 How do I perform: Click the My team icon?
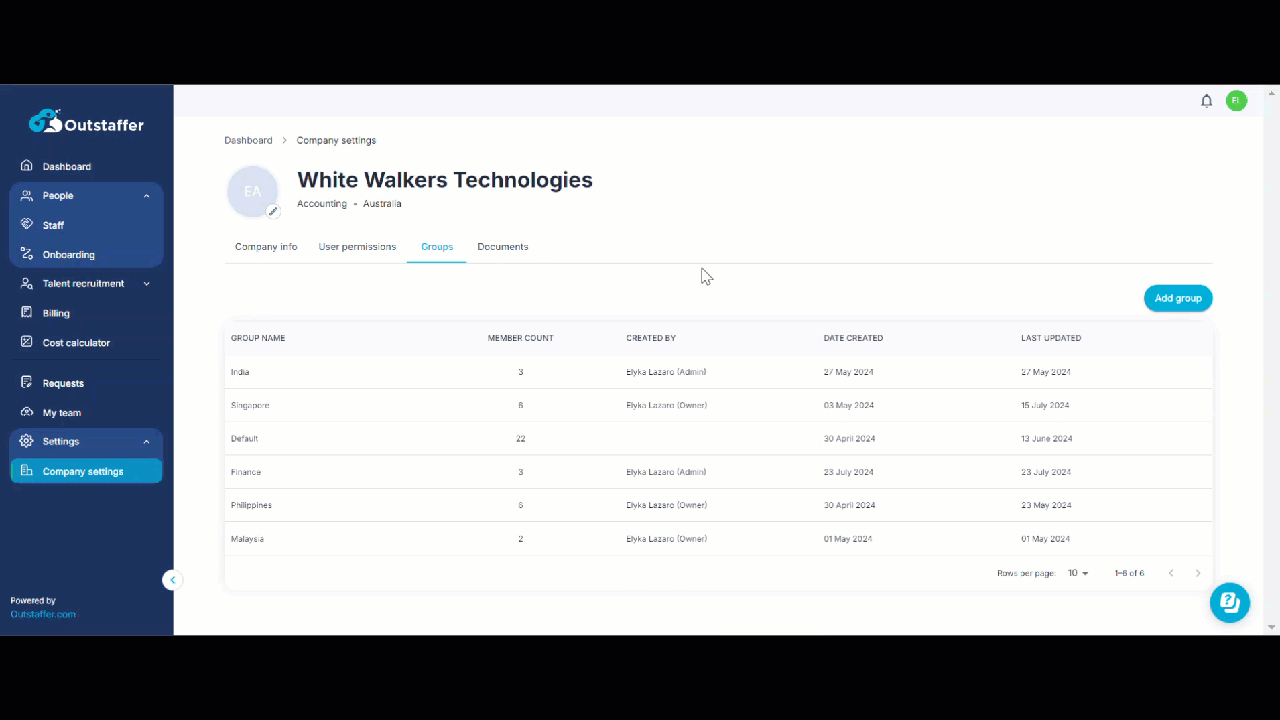pyautogui.click(x=27, y=412)
